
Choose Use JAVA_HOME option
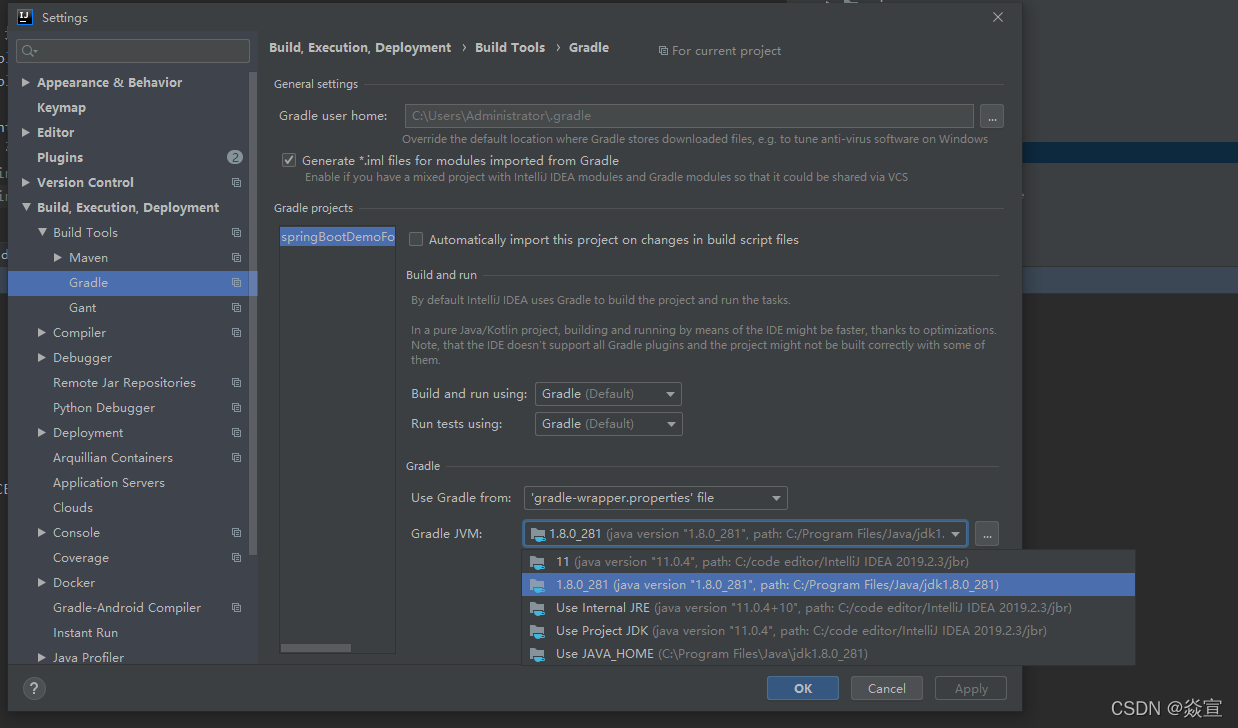click(828, 654)
